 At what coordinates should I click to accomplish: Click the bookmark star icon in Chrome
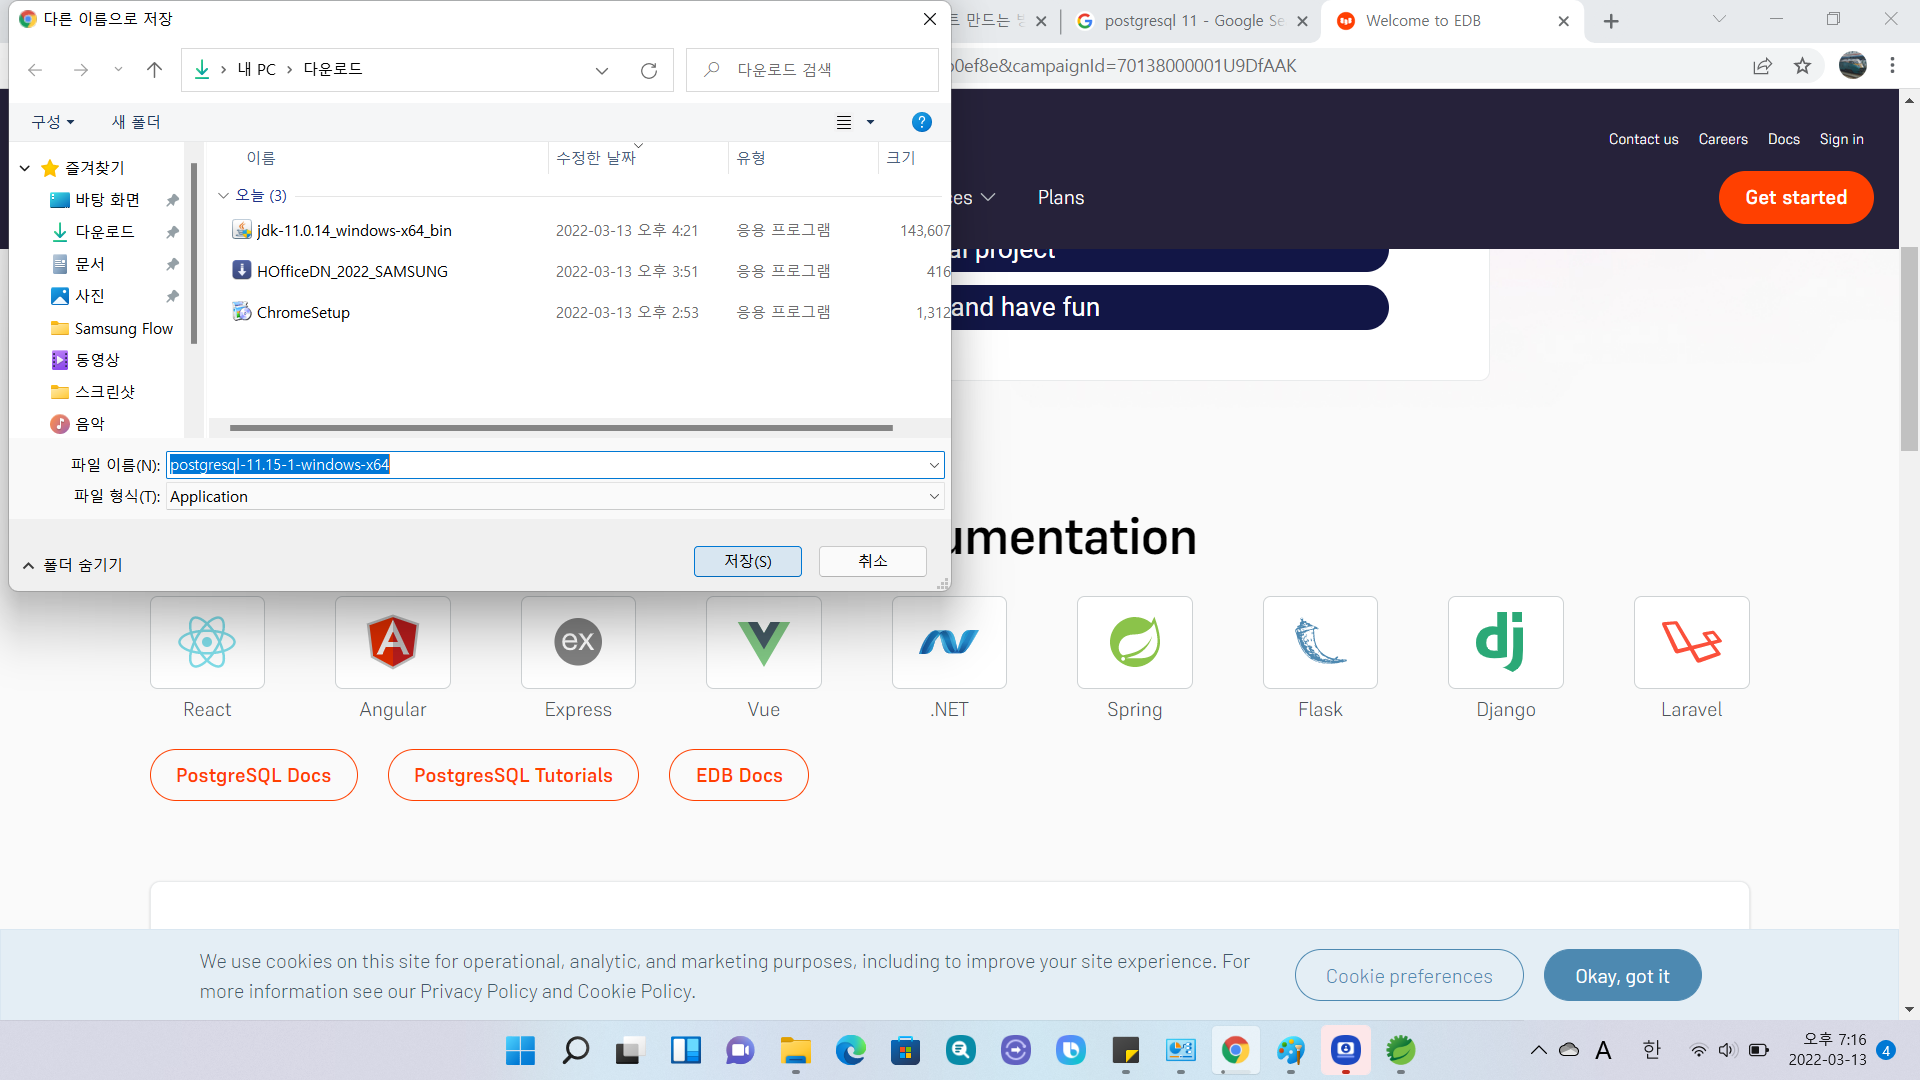click(1802, 66)
